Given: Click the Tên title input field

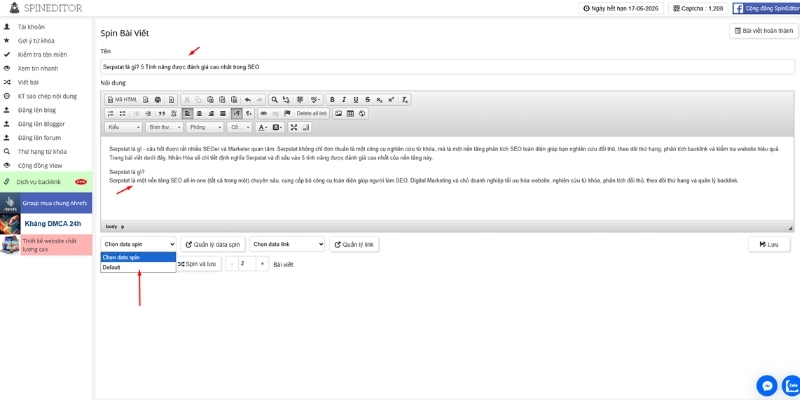Looking at the screenshot, I should point(447,67).
